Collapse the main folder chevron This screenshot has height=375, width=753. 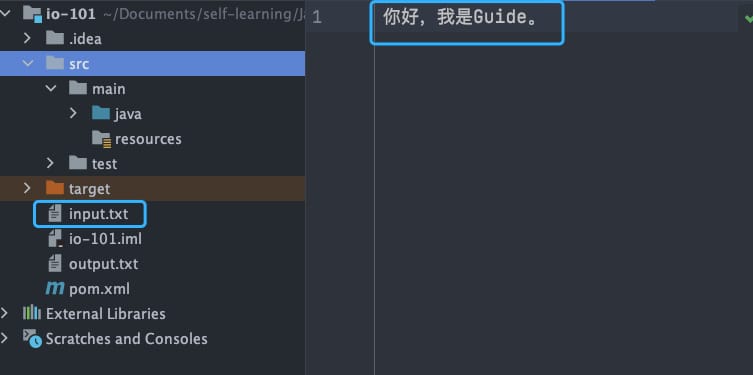[x=51, y=88]
